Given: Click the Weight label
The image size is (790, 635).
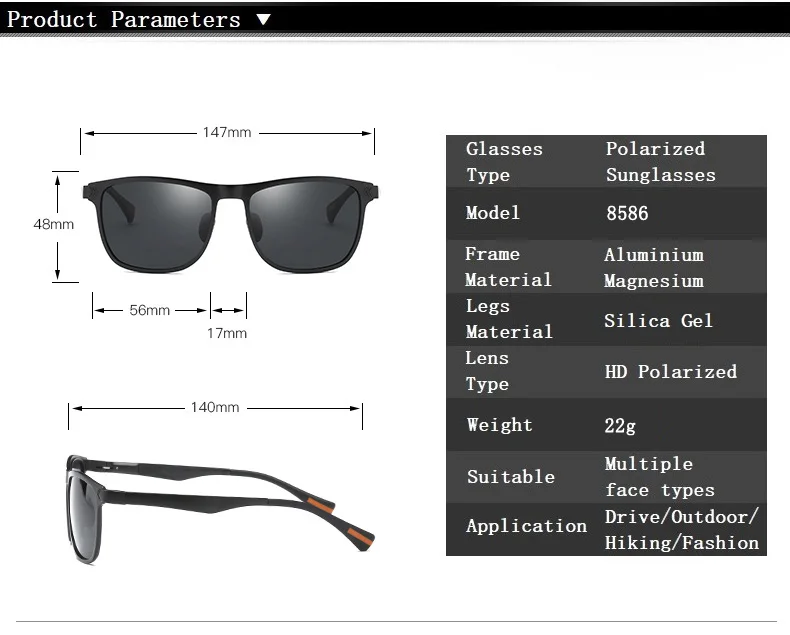Looking at the screenshot, I should 499,425.
